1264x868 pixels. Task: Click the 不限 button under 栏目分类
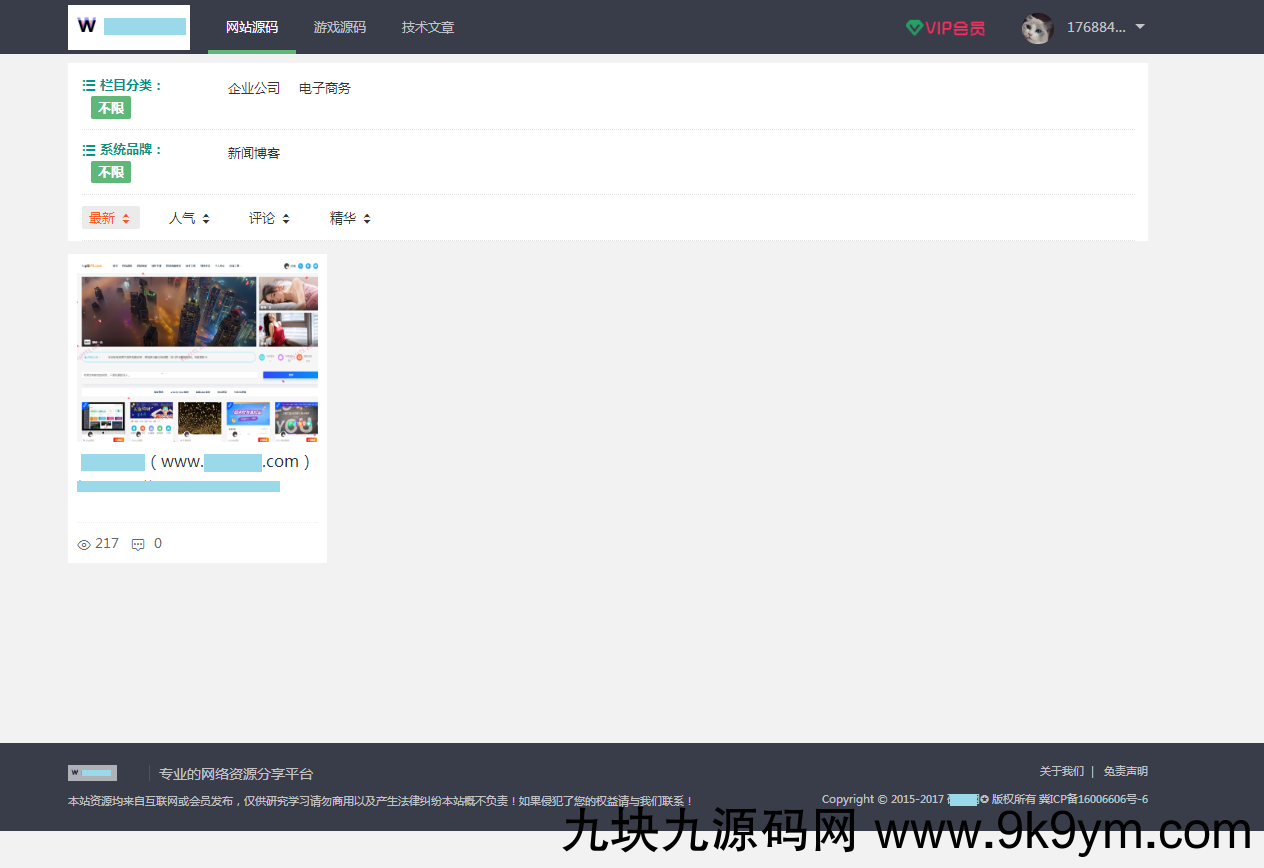pyautogui.click(x=110, y=107)
